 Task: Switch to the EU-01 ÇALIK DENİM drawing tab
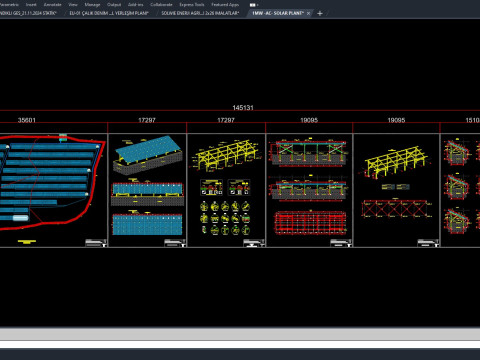pyautogui.click(x=109, y=13)
